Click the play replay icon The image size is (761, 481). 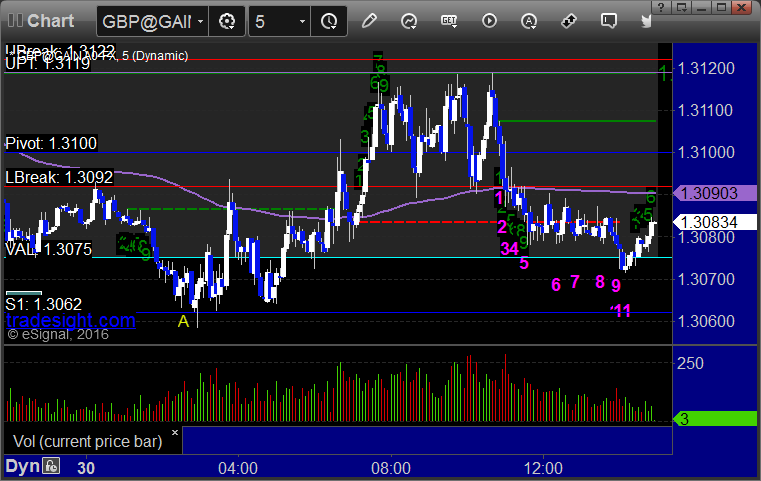[489, 21]
